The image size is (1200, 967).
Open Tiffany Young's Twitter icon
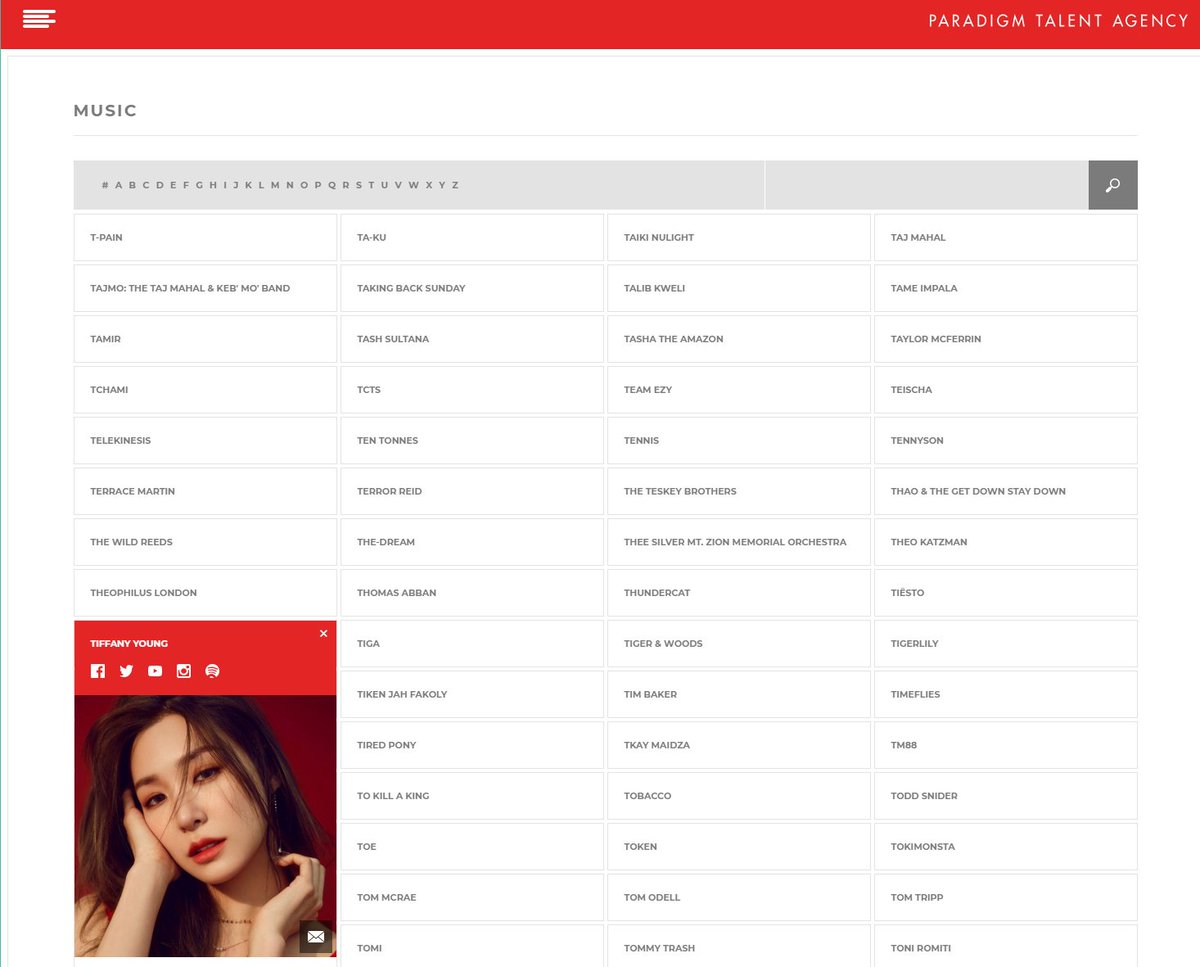click(x=126, y=671)
